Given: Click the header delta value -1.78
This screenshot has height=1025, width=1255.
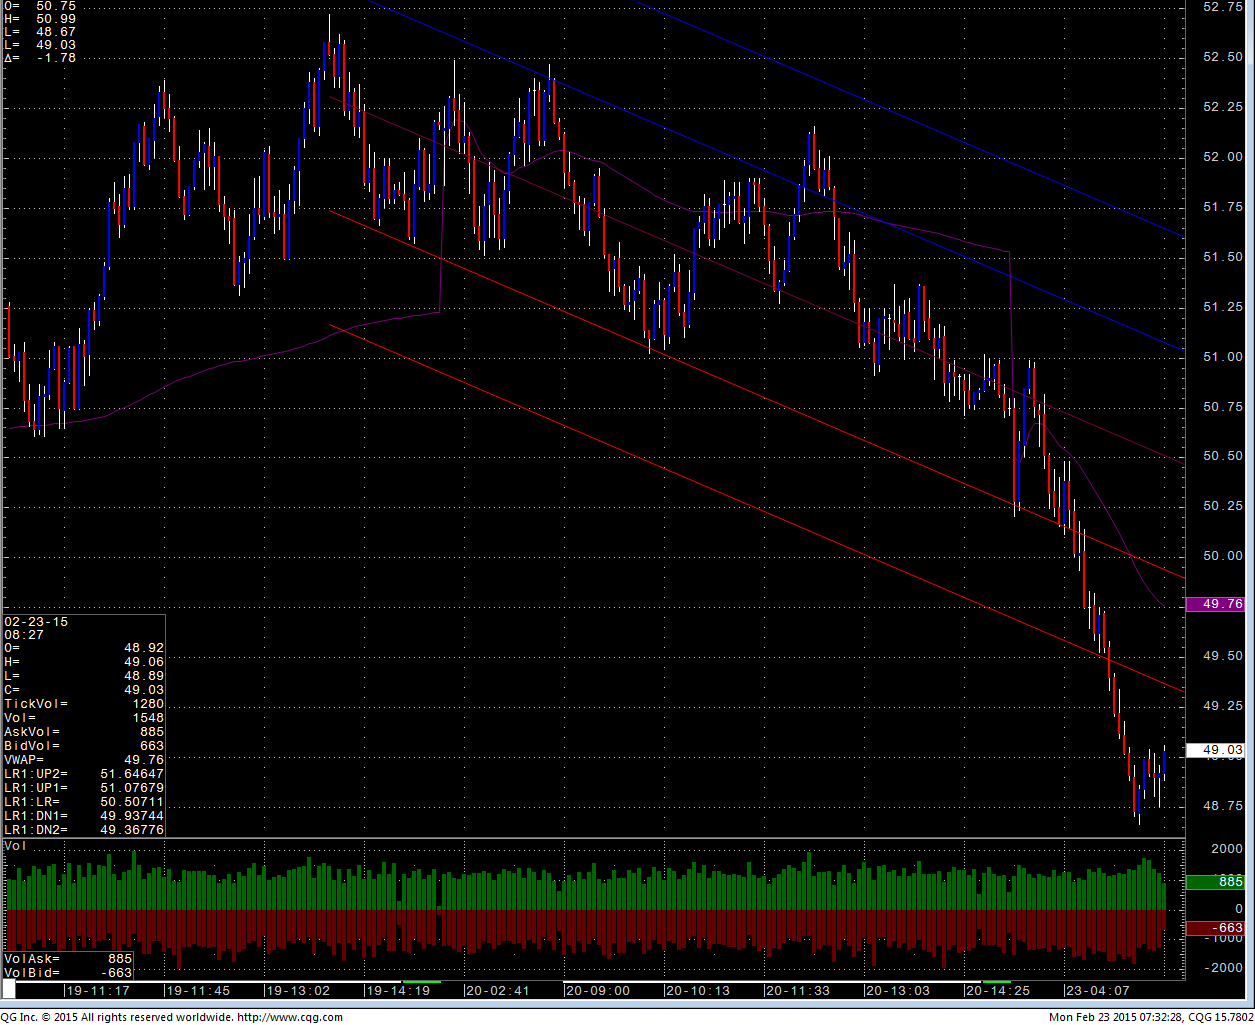Looking at the screenshot, I should [x=56, y=58].
